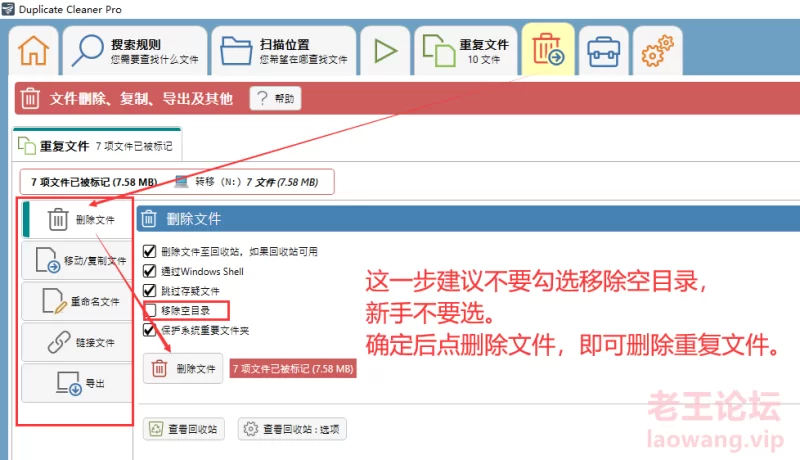Click the 查看回收站 button
800x460 pixels.
[184, 429]
